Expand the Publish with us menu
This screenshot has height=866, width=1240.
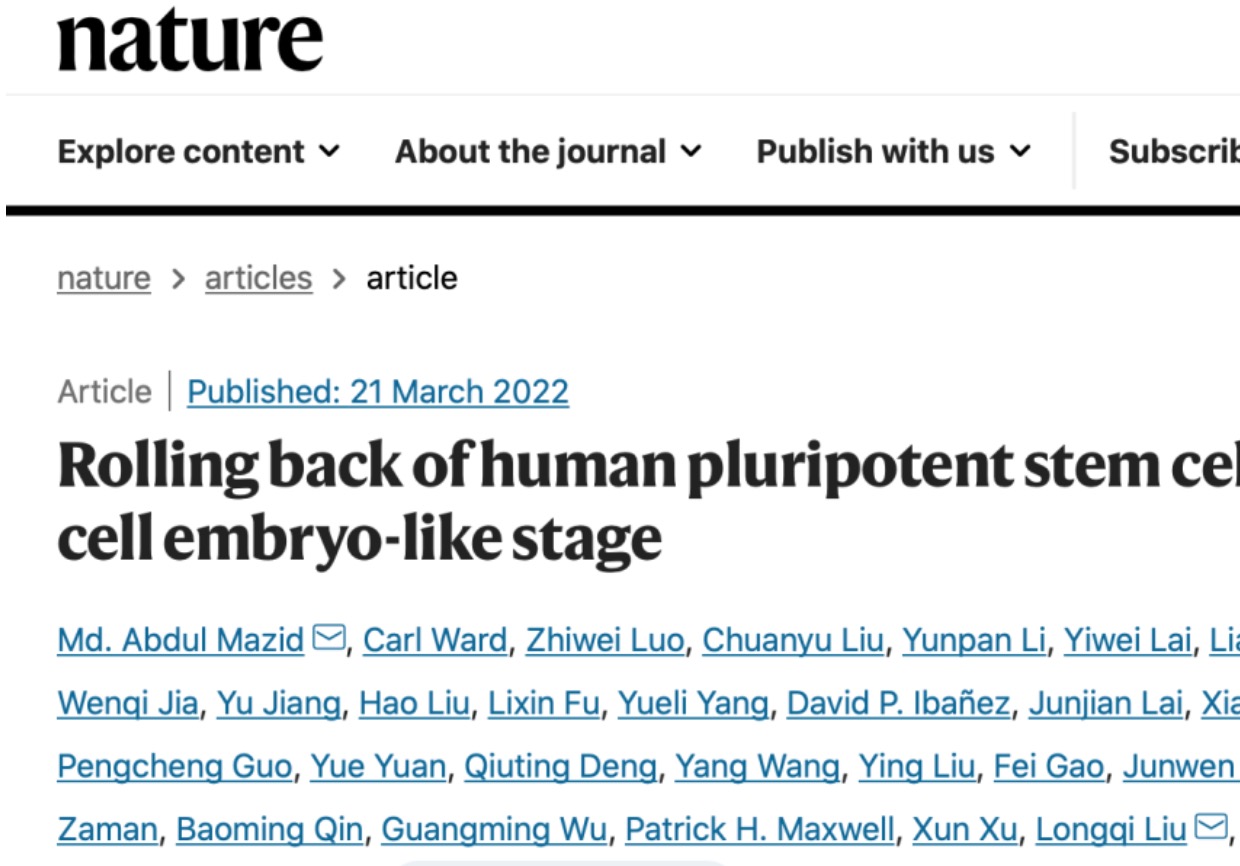click(x=893, y=151)
